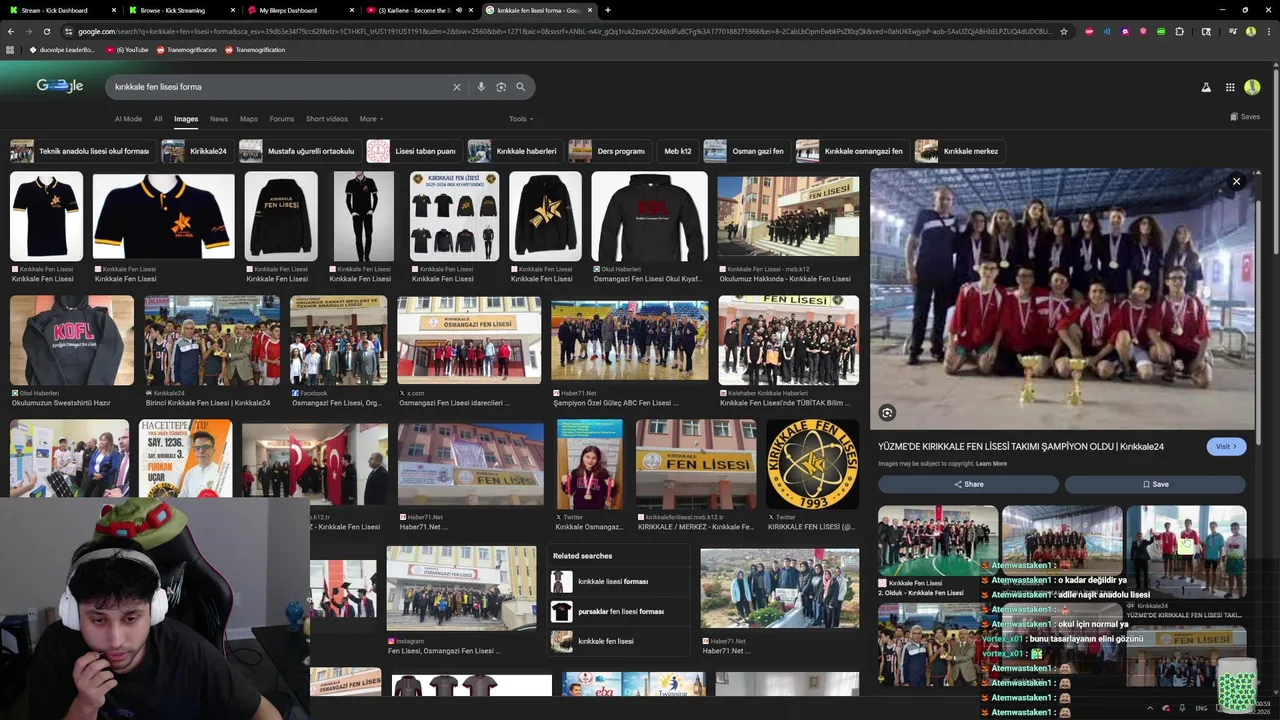Open Chrome three-dot menu

pos(1268,31)
